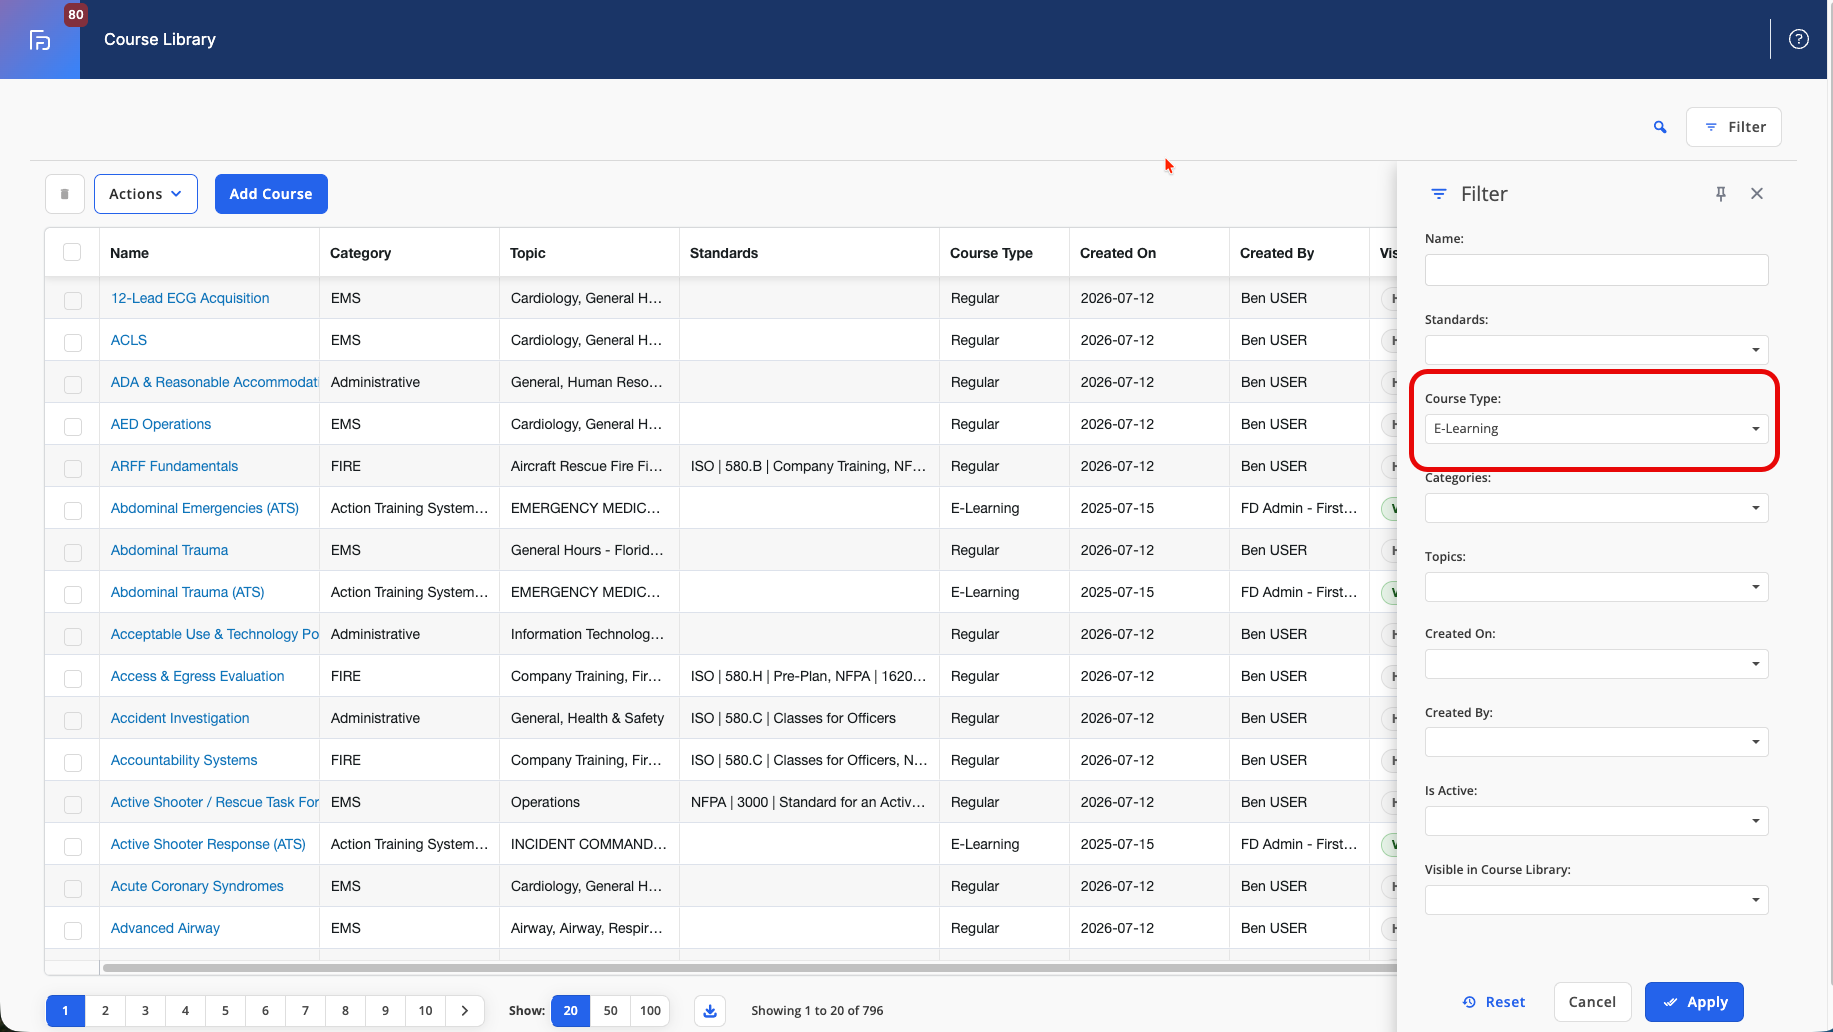Open the 12-Lead ECG Acquisition course
Image resolution: width=1833 pixels, height=1032 pixels.
coord(190,298)
